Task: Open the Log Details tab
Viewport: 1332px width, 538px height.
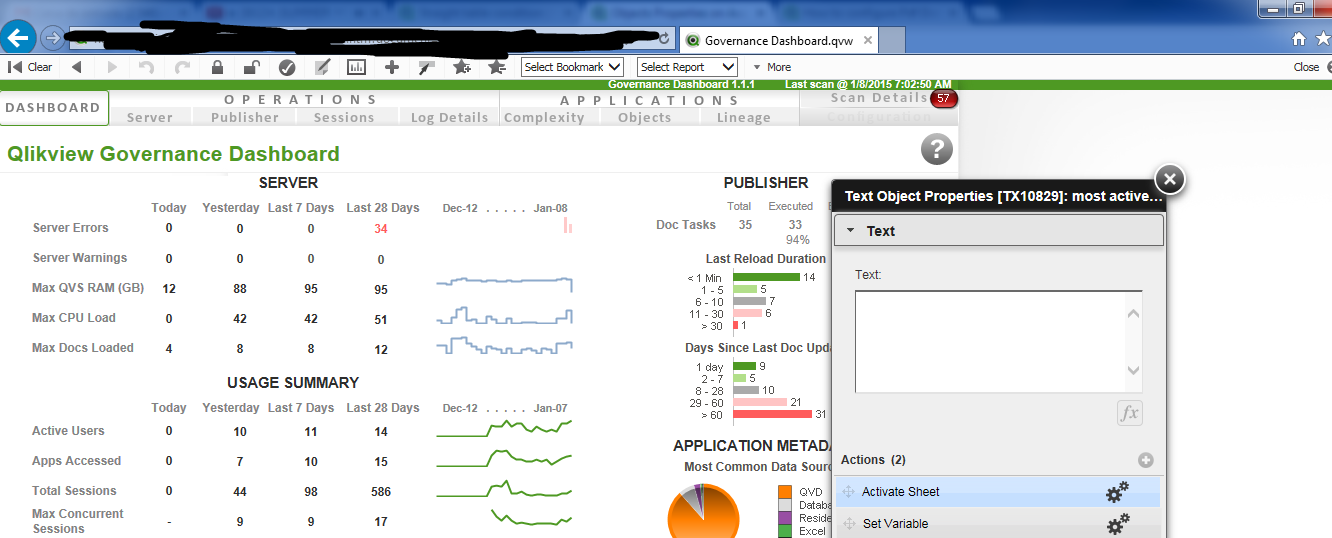Action: [450, 117]
